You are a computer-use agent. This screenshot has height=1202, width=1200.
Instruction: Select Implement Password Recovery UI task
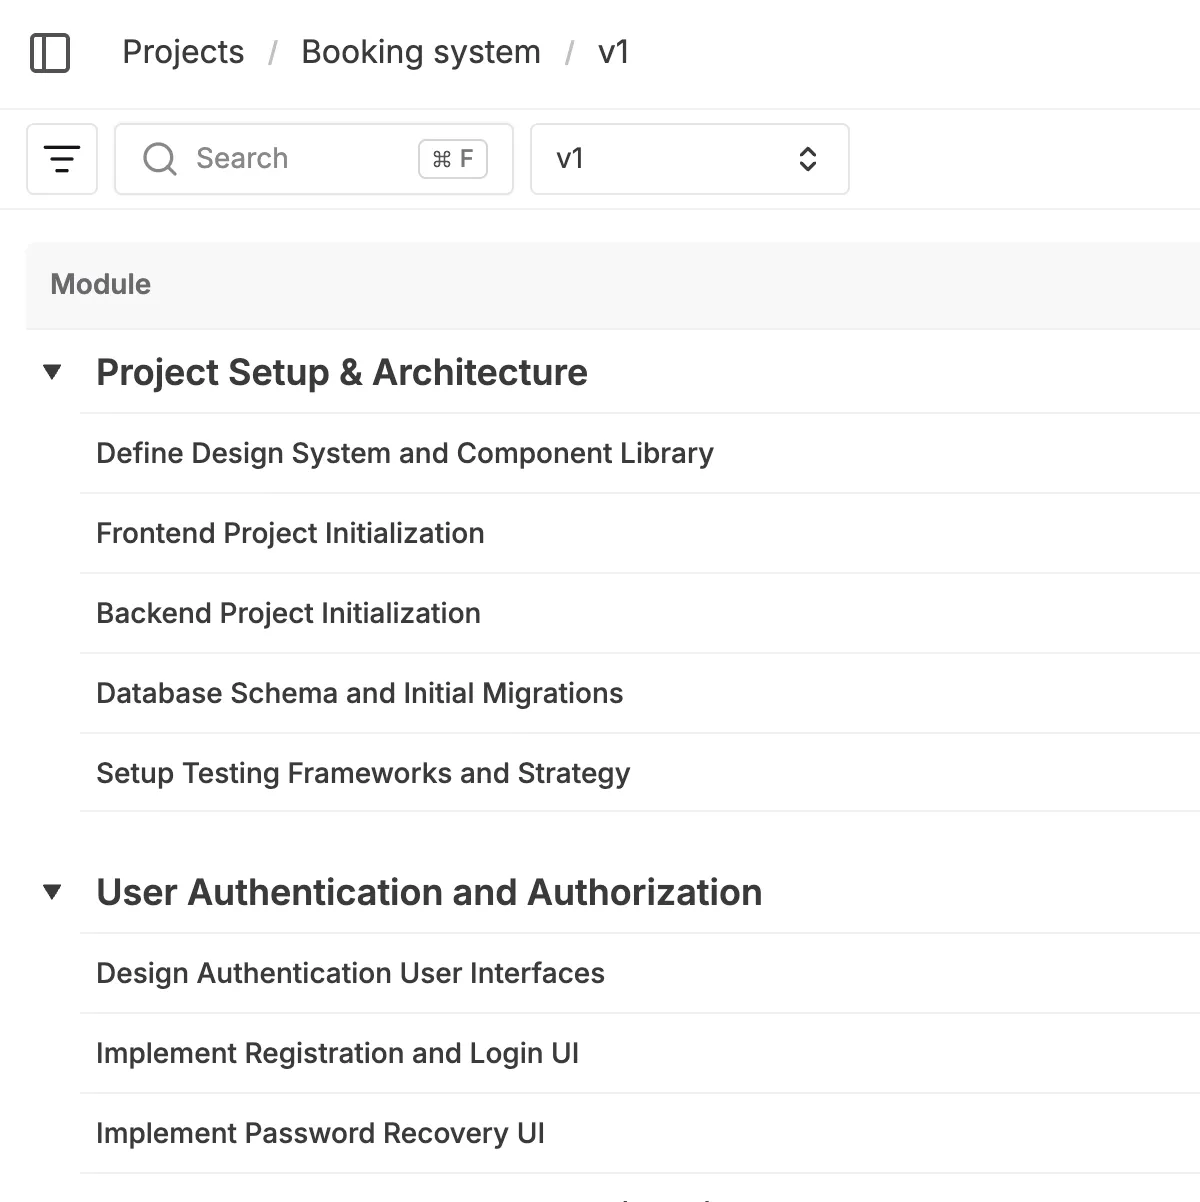320,1133
